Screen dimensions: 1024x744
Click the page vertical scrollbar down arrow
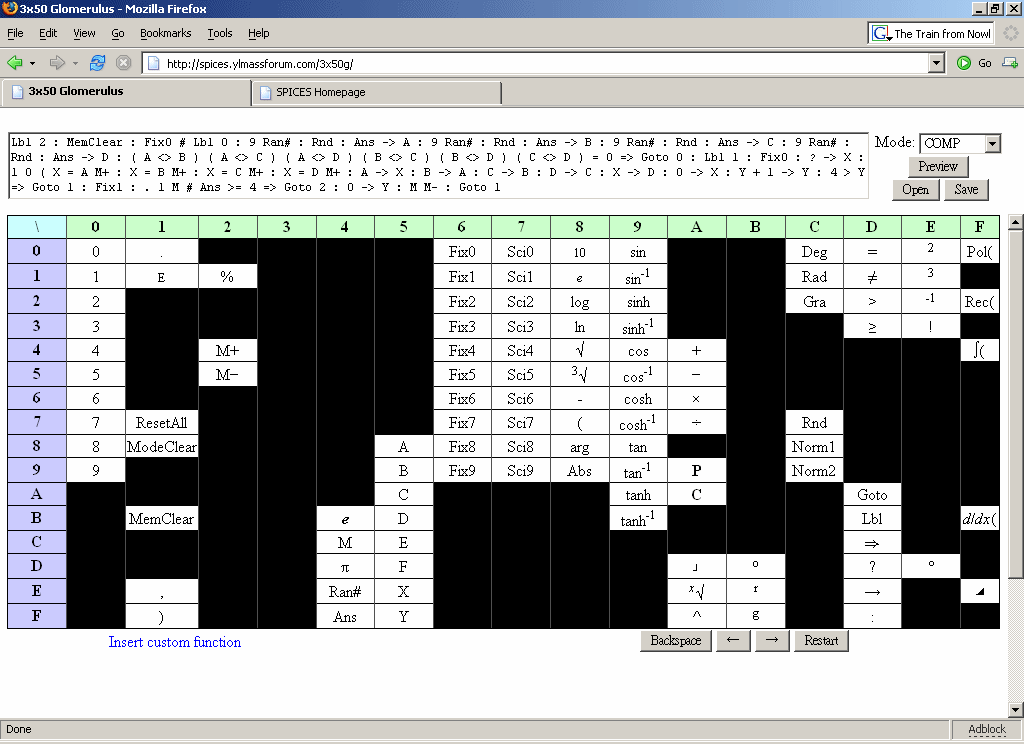click(x=1015, y=710)
